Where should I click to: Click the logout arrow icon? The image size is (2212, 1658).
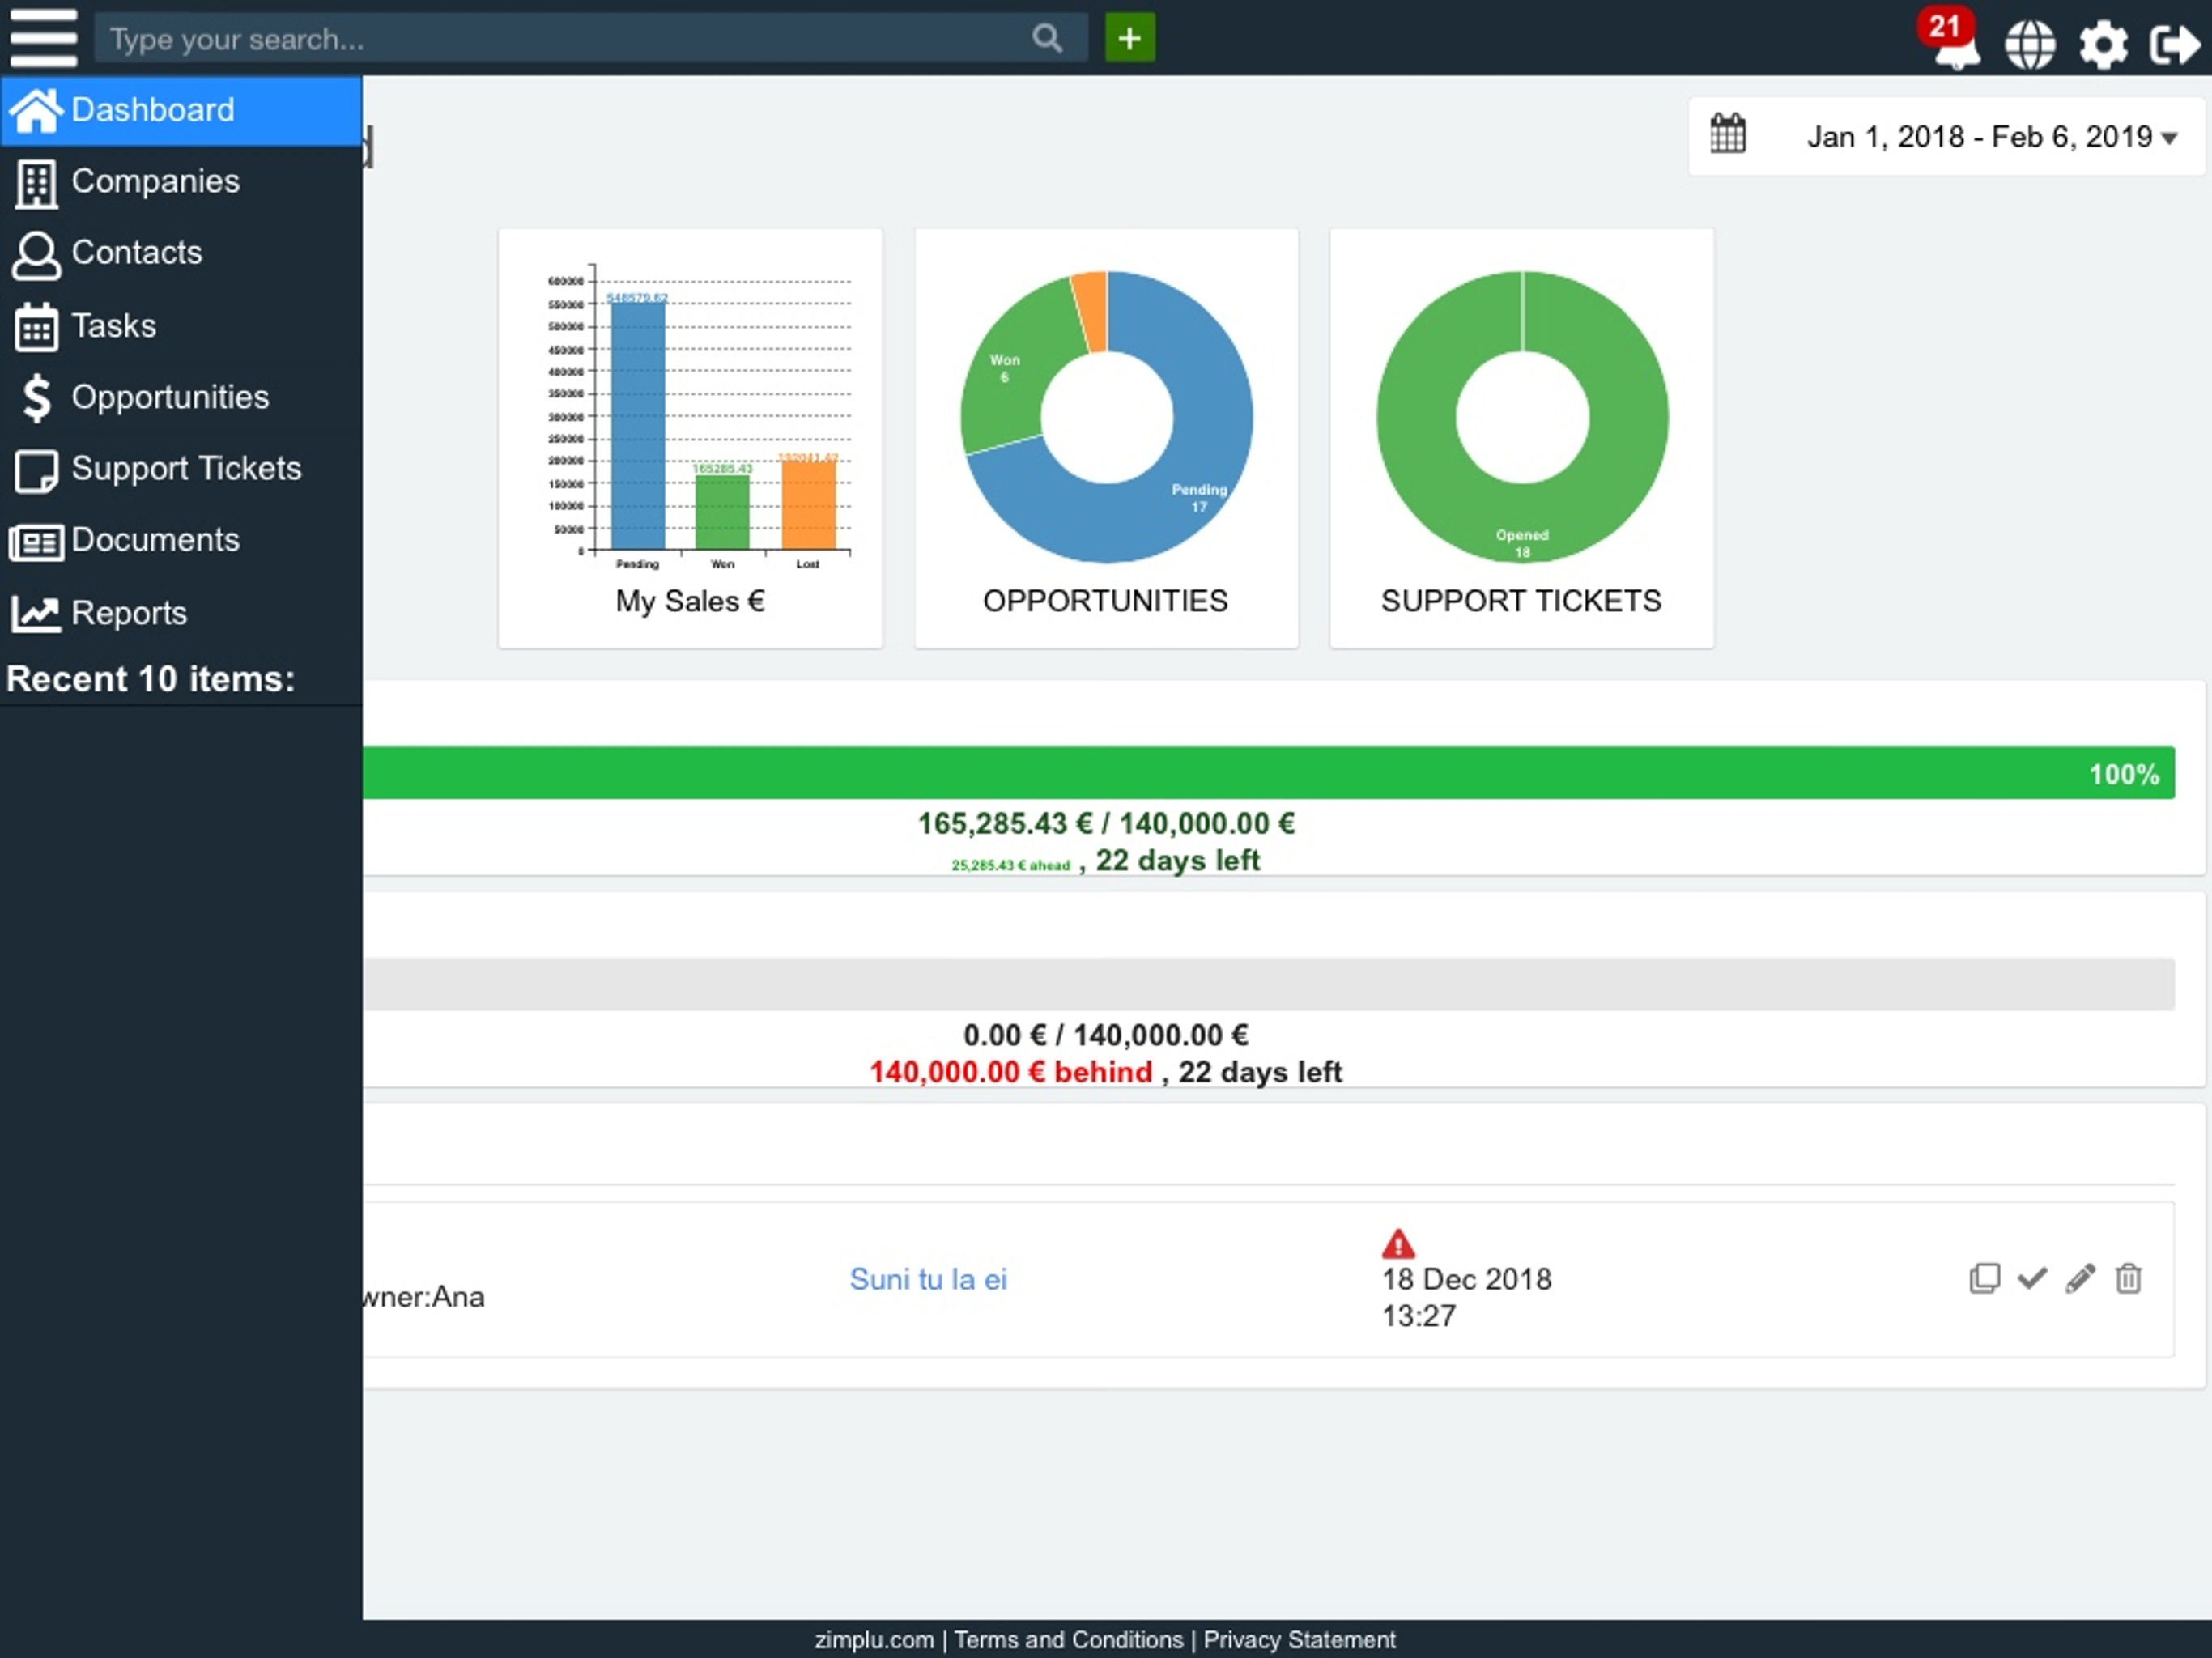coord(2174,45)
